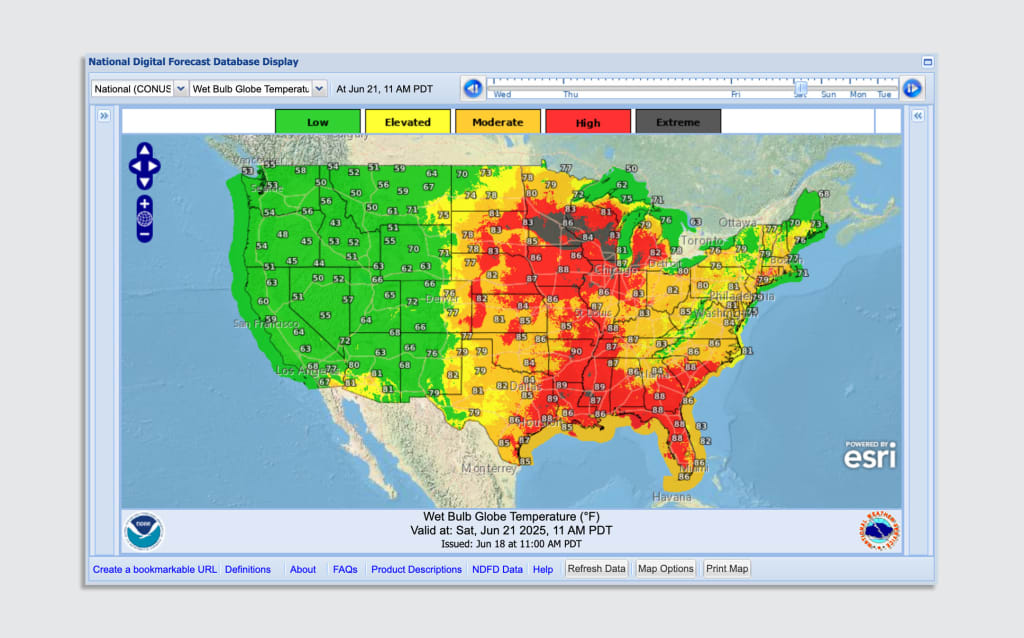Collapse the right side panel chevrons
The height and width of the screenshot is (638, 1024).
918,116
